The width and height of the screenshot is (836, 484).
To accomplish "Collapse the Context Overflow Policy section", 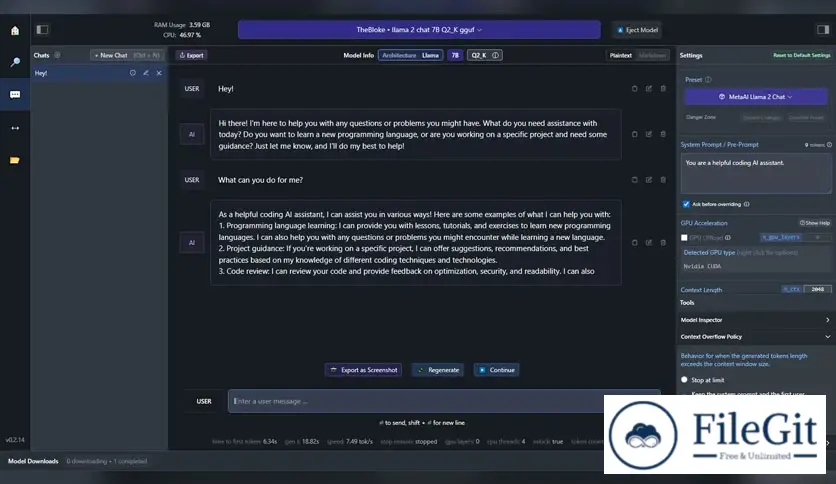I will click(755, 337).
